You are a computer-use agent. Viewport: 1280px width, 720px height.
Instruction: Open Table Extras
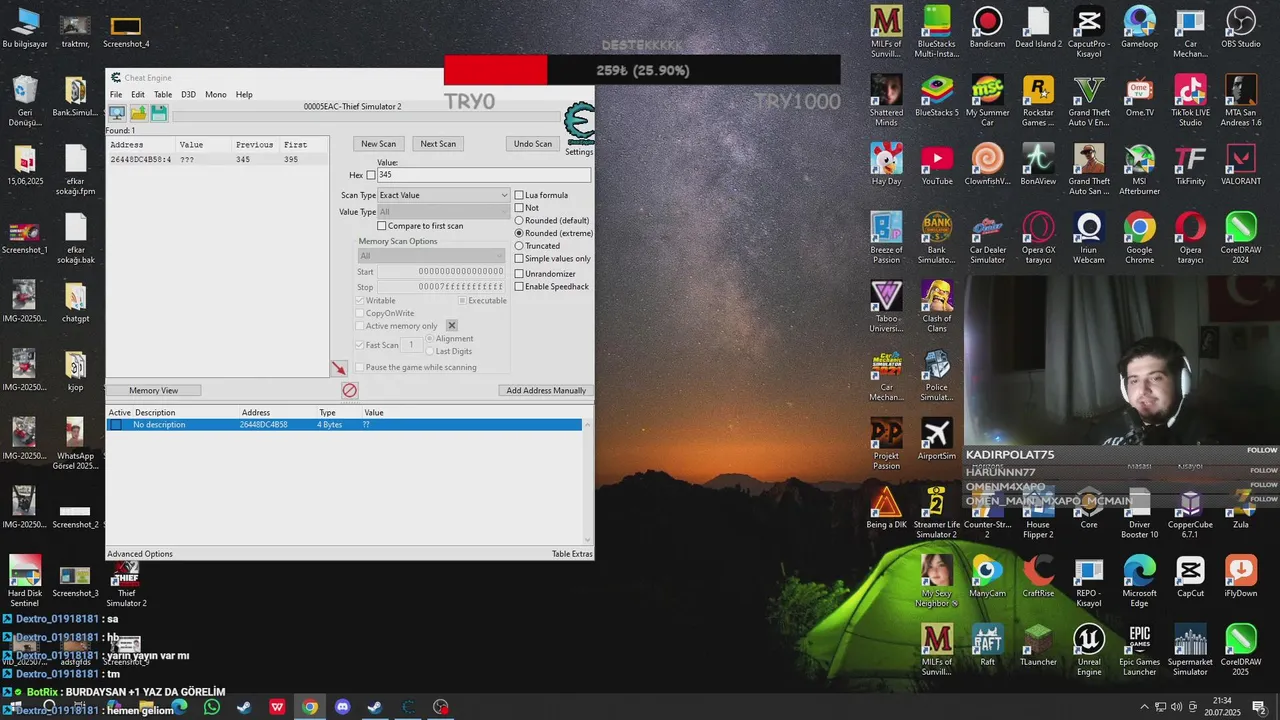(572, 554)
